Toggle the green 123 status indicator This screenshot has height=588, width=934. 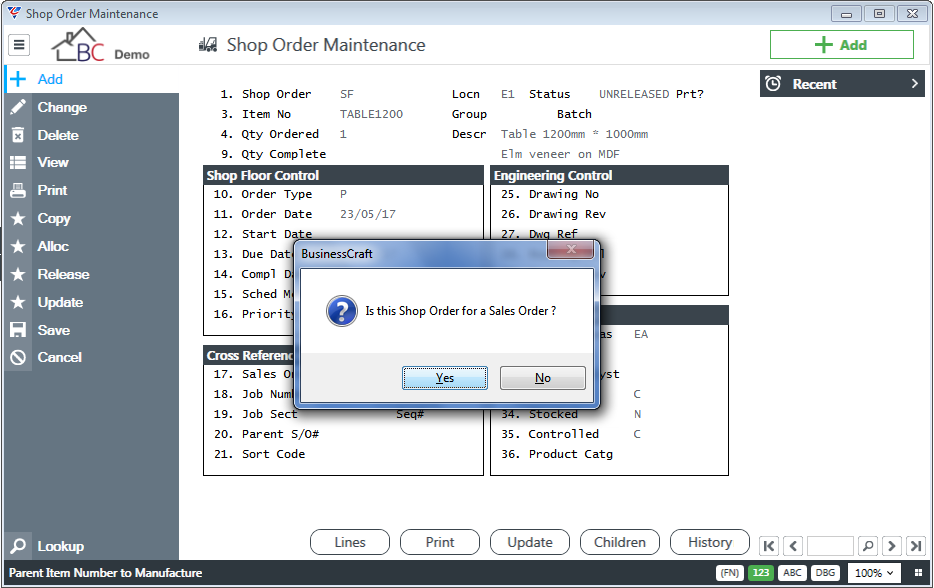[x=761, y=573]
